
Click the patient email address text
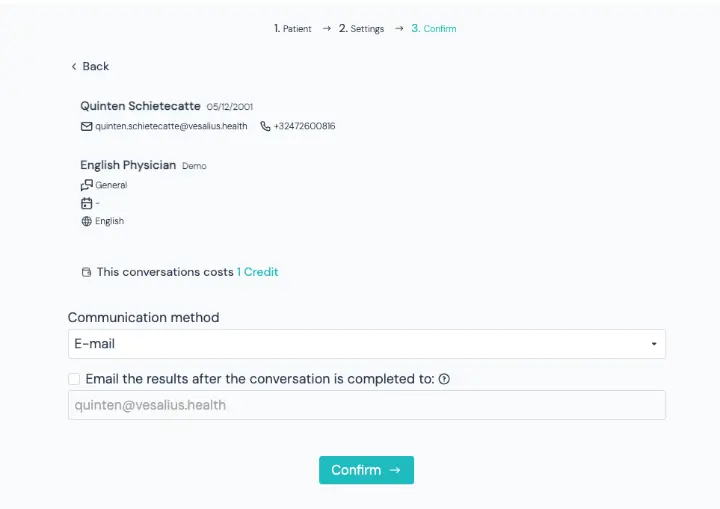(171, 126)
